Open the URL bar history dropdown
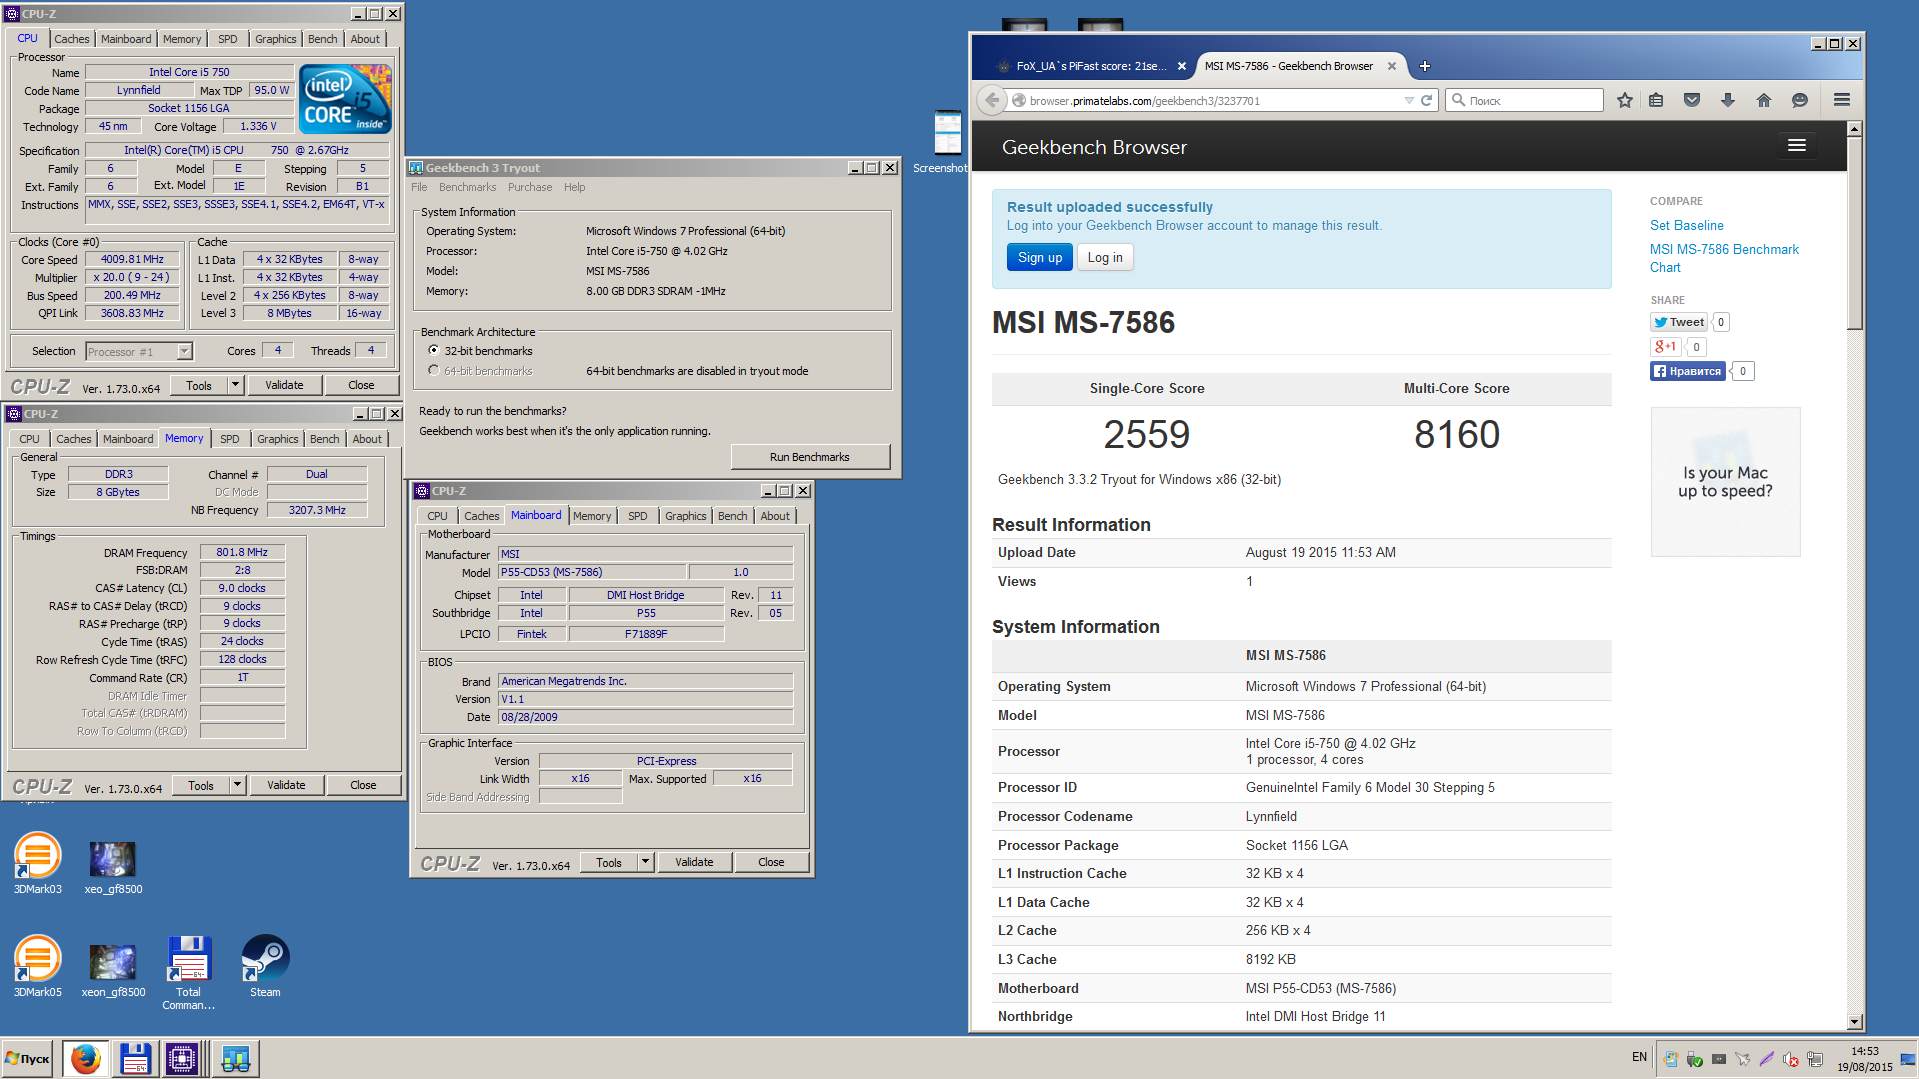Viewport: 1919px width, 1079px height. [1409, 100]
